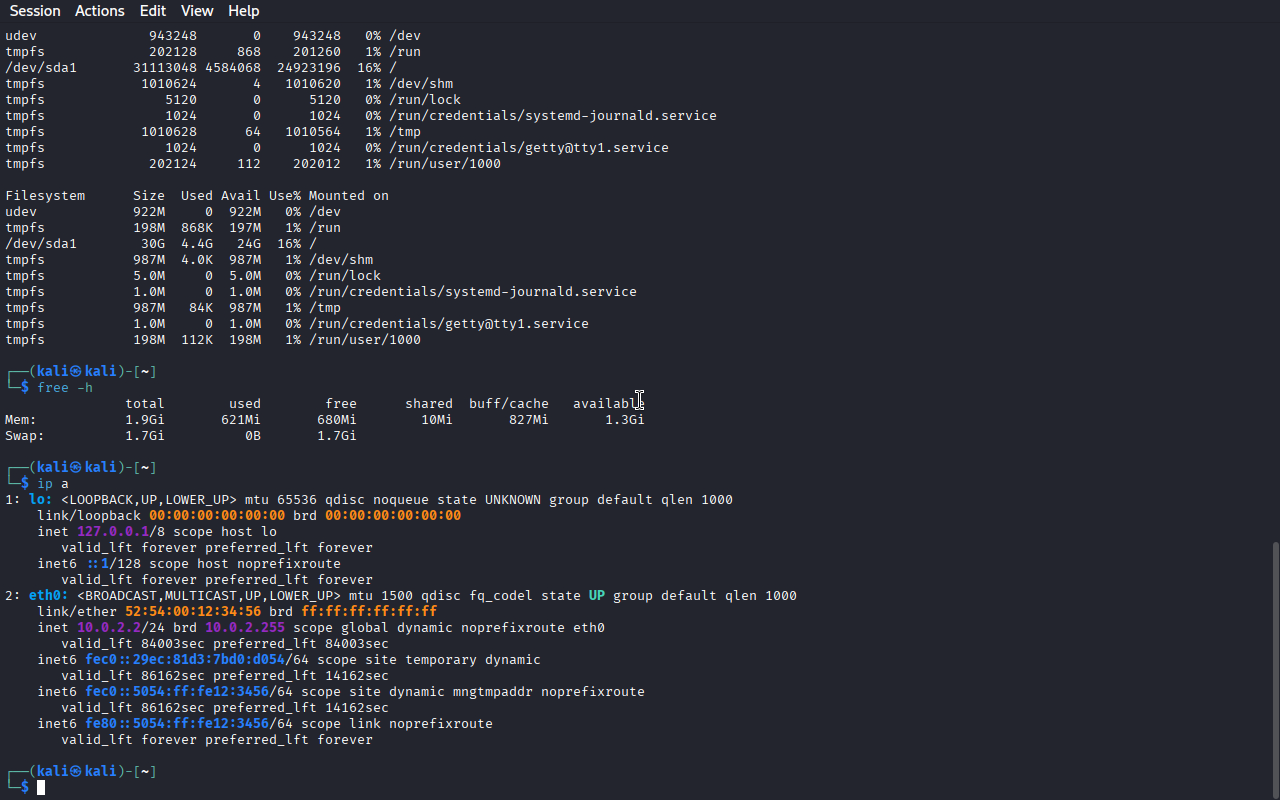
Task: Open the Session menu
Action: pyautogui.click(x=35, y=11)
